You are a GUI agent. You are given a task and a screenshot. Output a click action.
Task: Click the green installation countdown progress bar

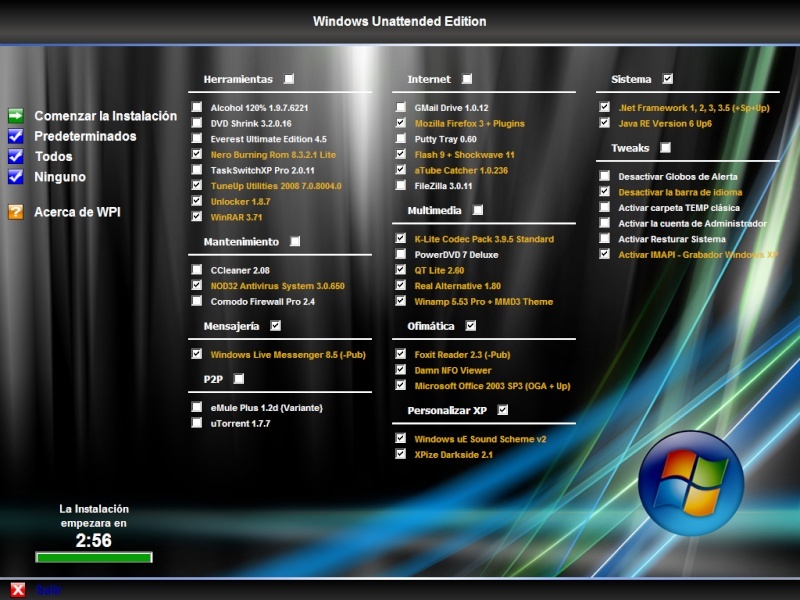(x=94, y=557)
